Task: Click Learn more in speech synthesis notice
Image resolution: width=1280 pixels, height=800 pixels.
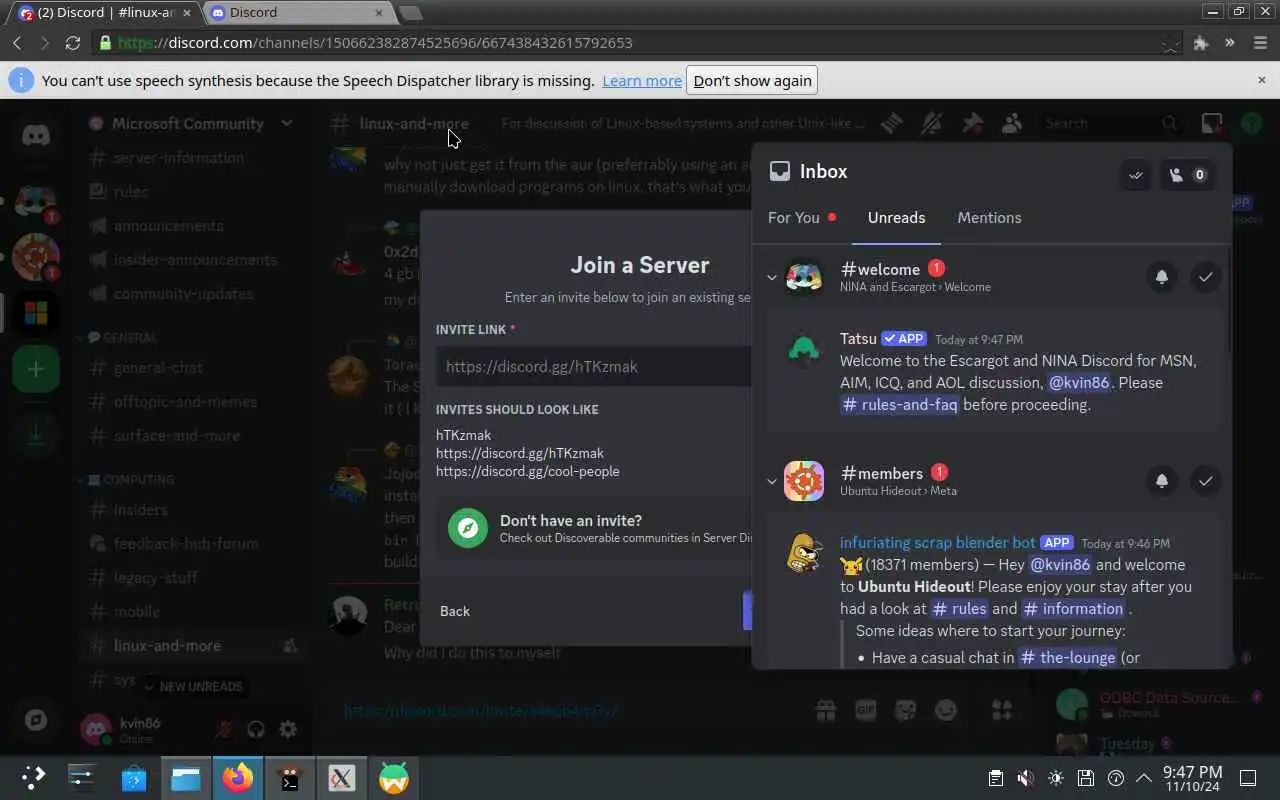Action: (x=642, y=81)
